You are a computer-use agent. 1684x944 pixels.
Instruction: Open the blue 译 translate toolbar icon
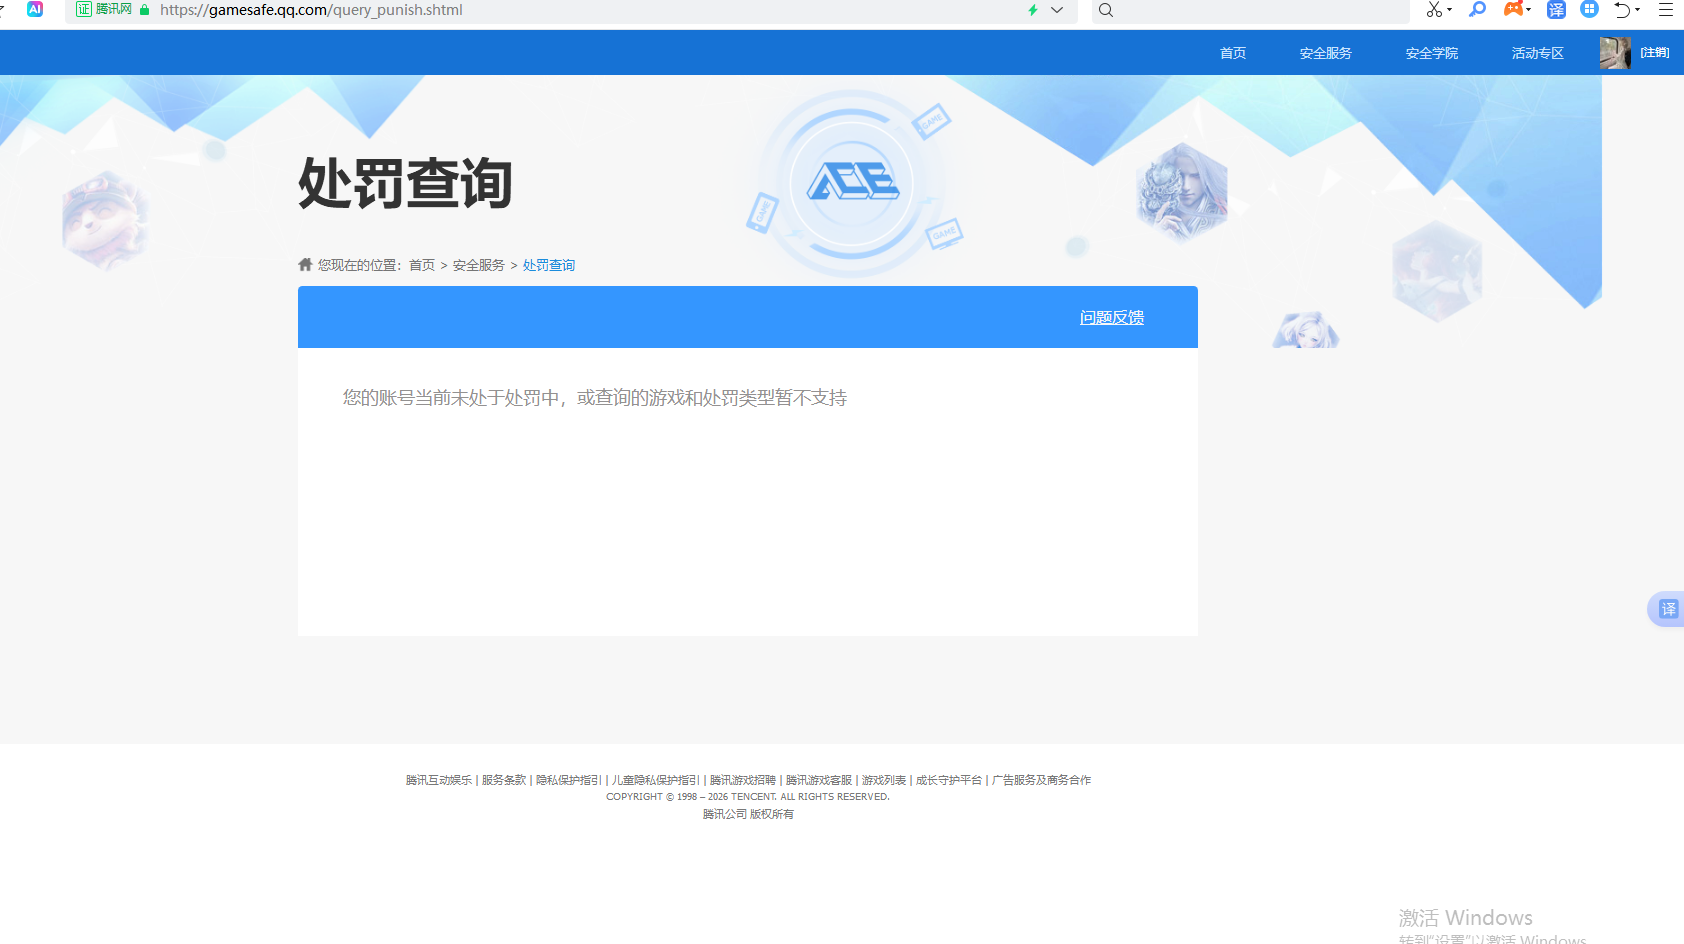(x=1556, y=10)
